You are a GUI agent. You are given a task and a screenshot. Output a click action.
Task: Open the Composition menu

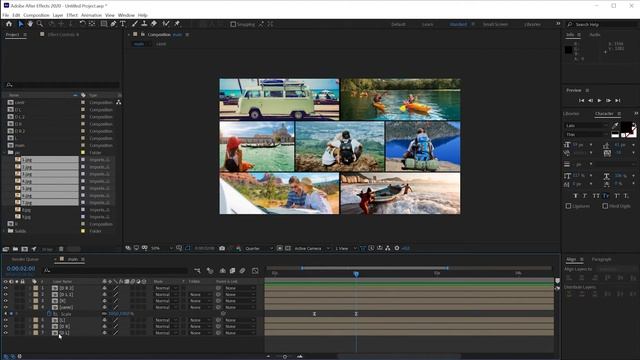pyautogui.click(x=36, y=15)
